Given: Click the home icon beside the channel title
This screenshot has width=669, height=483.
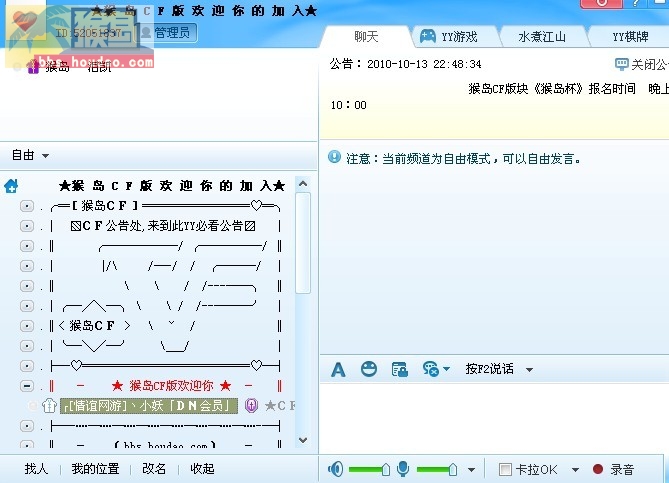Looking at the screenshot, I should [x=11, y=186].
